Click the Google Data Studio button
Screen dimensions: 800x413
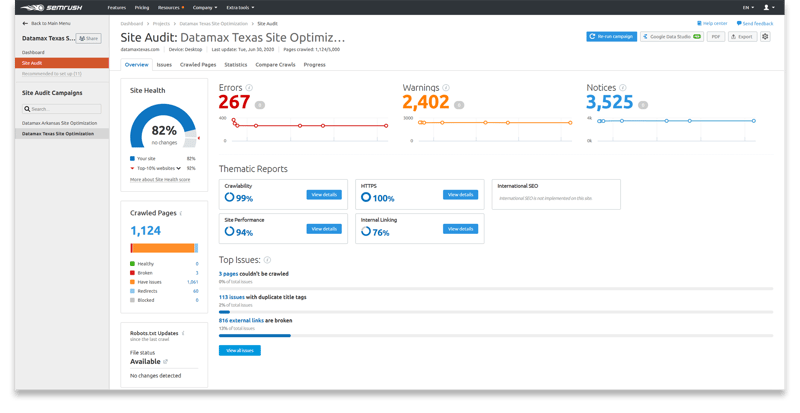(672, 37)
